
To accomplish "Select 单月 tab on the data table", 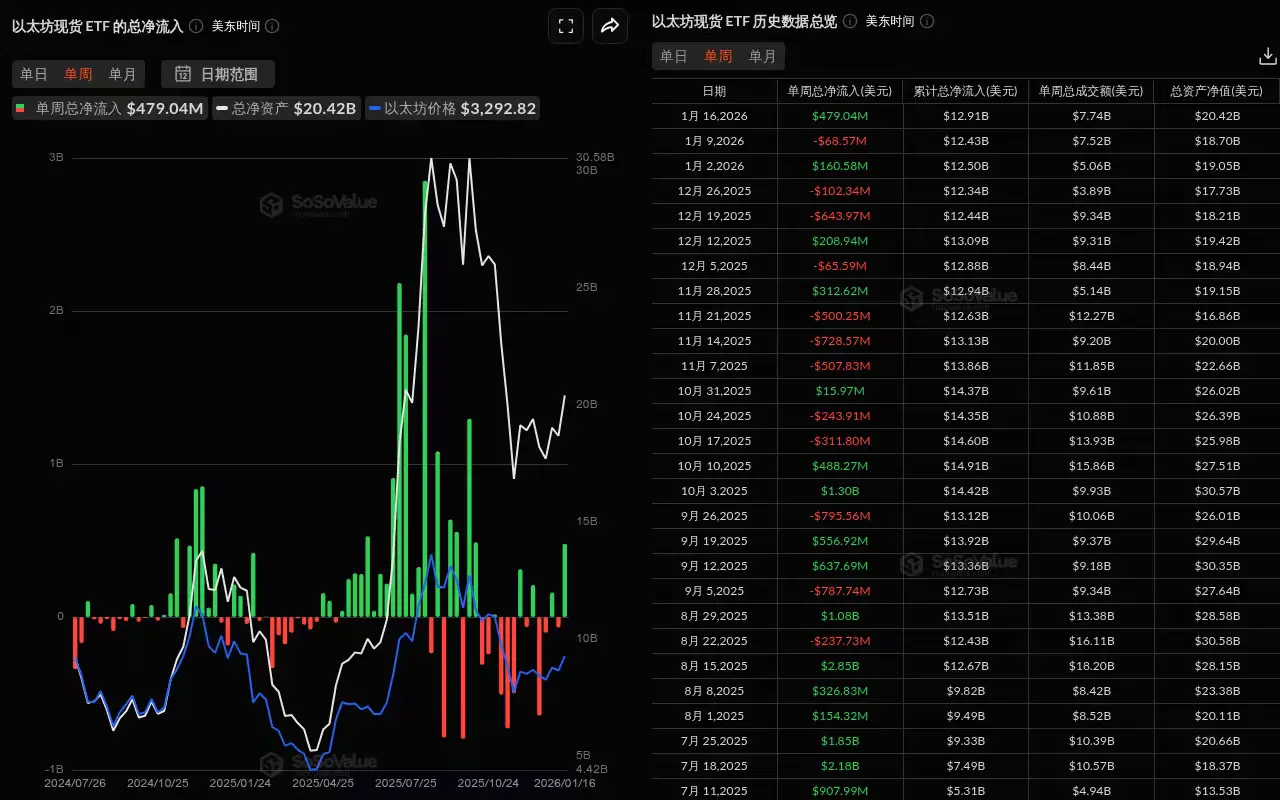I will [x=763, y=57].
